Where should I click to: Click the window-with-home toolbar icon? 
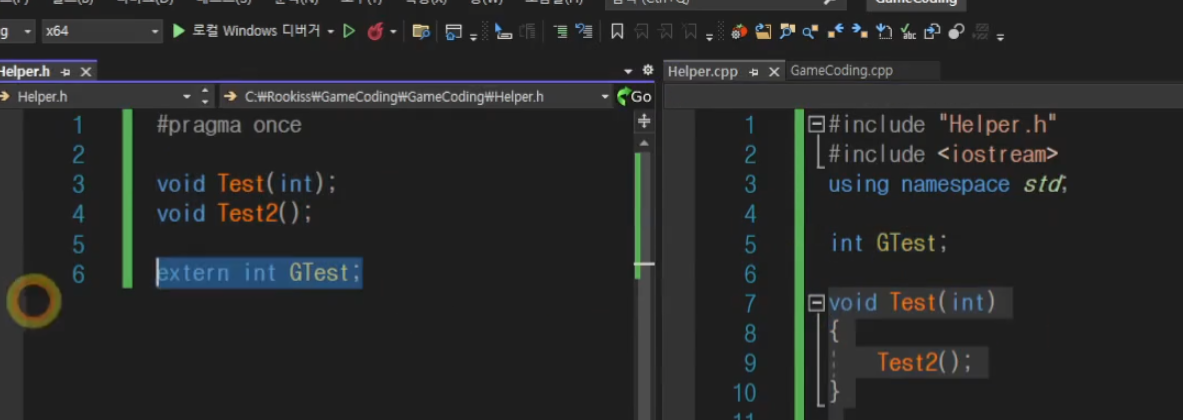coord(453,32)
